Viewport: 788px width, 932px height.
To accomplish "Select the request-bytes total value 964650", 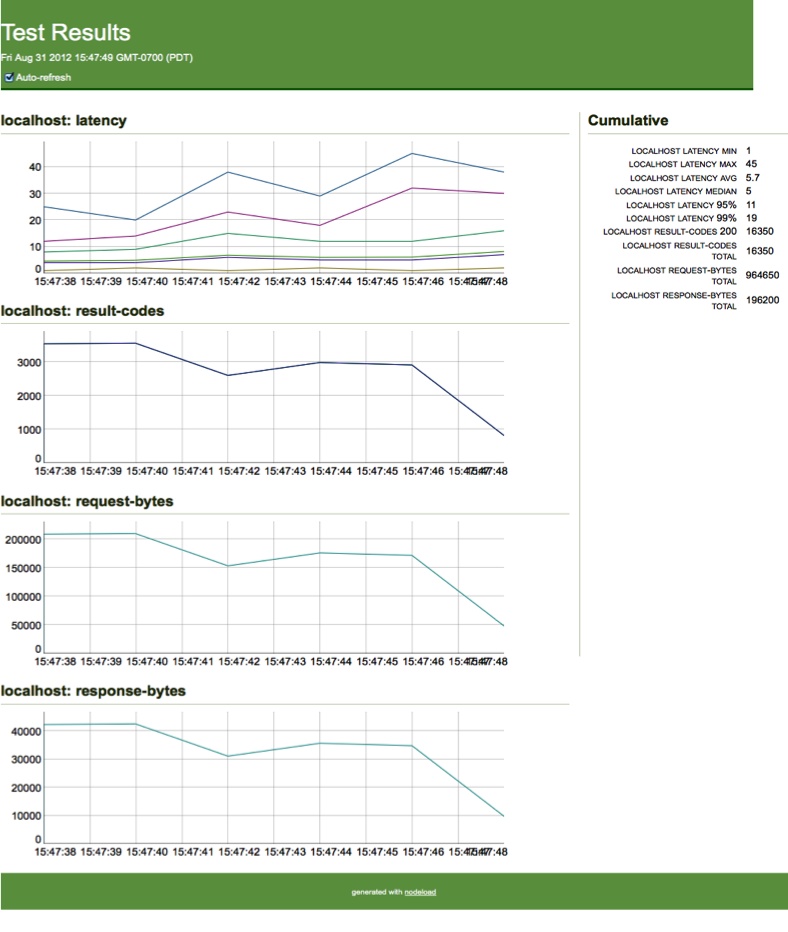I will pos(762,275).
